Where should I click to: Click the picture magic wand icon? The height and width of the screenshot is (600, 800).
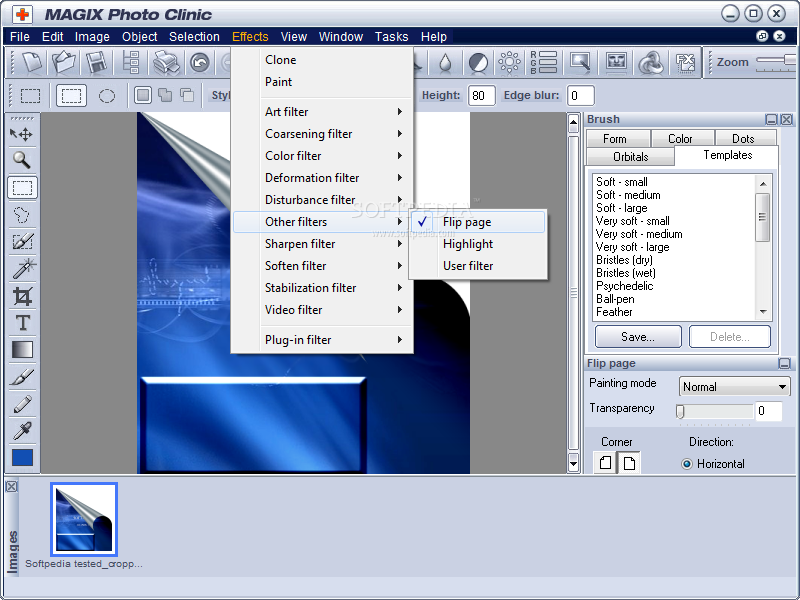(580, 63)
